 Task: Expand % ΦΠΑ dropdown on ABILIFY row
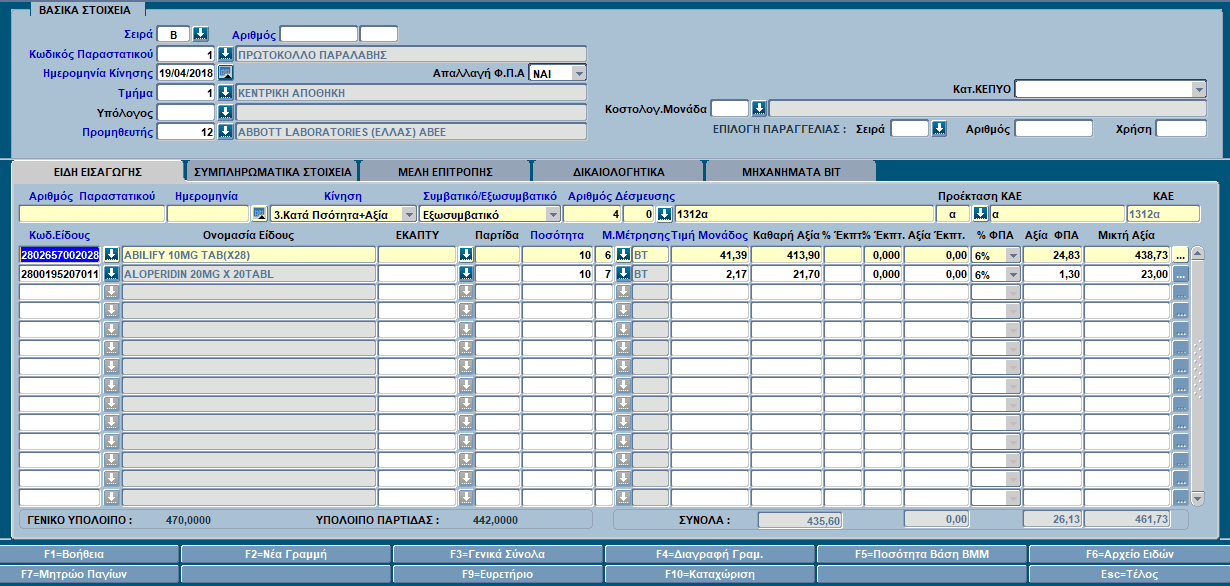tap(1013, 255)
